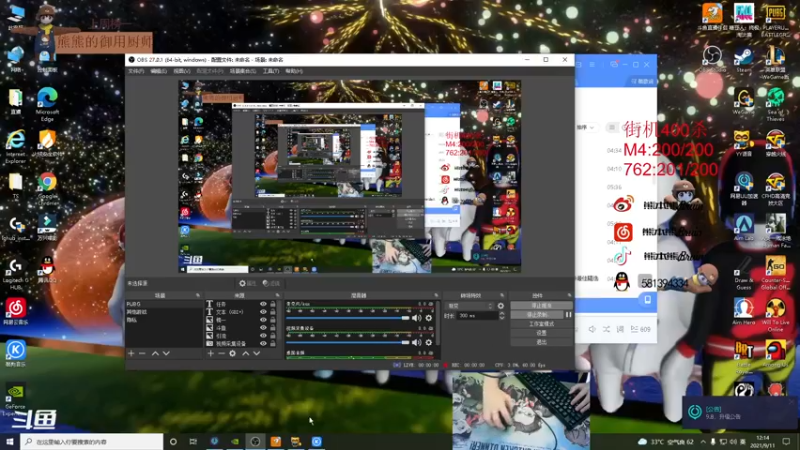Click the stop recording button in controls
Image resolution: width=800 pixels, height=450 pixels.
point(537,315)
